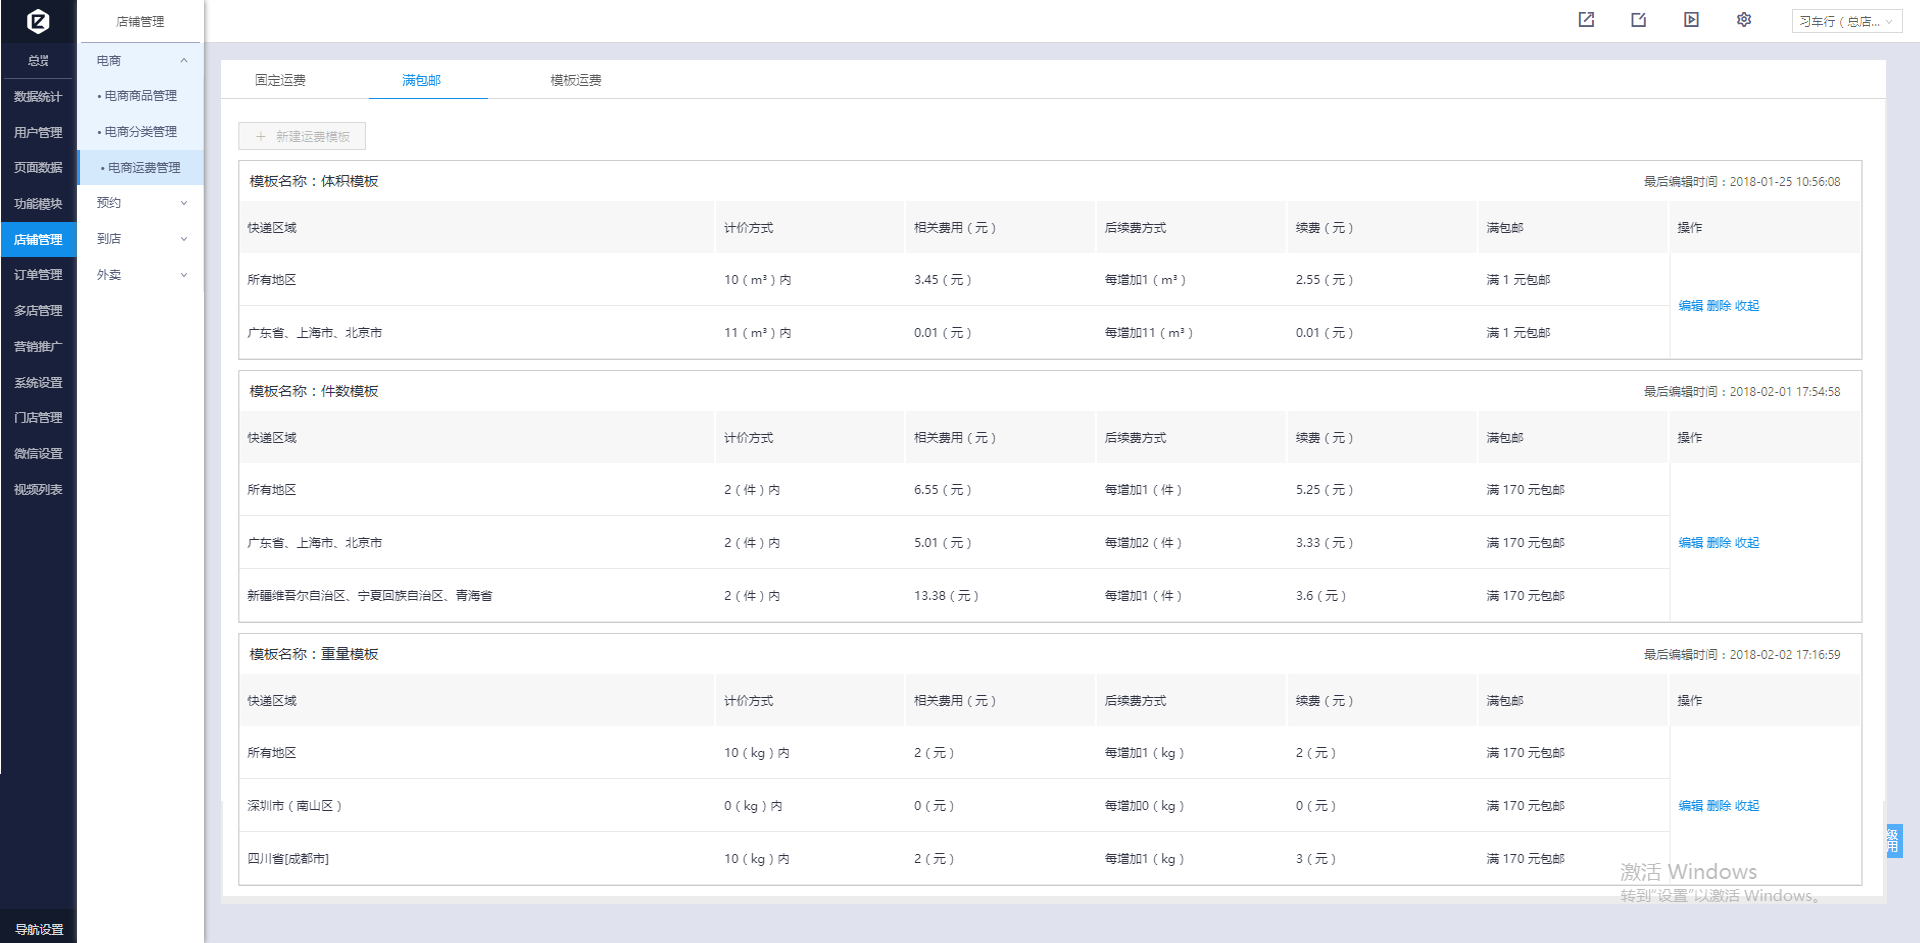This screenshot has height=943, width=1920.
Task: Click 编辑 for the 体积模板 template
Action: click(x=1690, y=306)
